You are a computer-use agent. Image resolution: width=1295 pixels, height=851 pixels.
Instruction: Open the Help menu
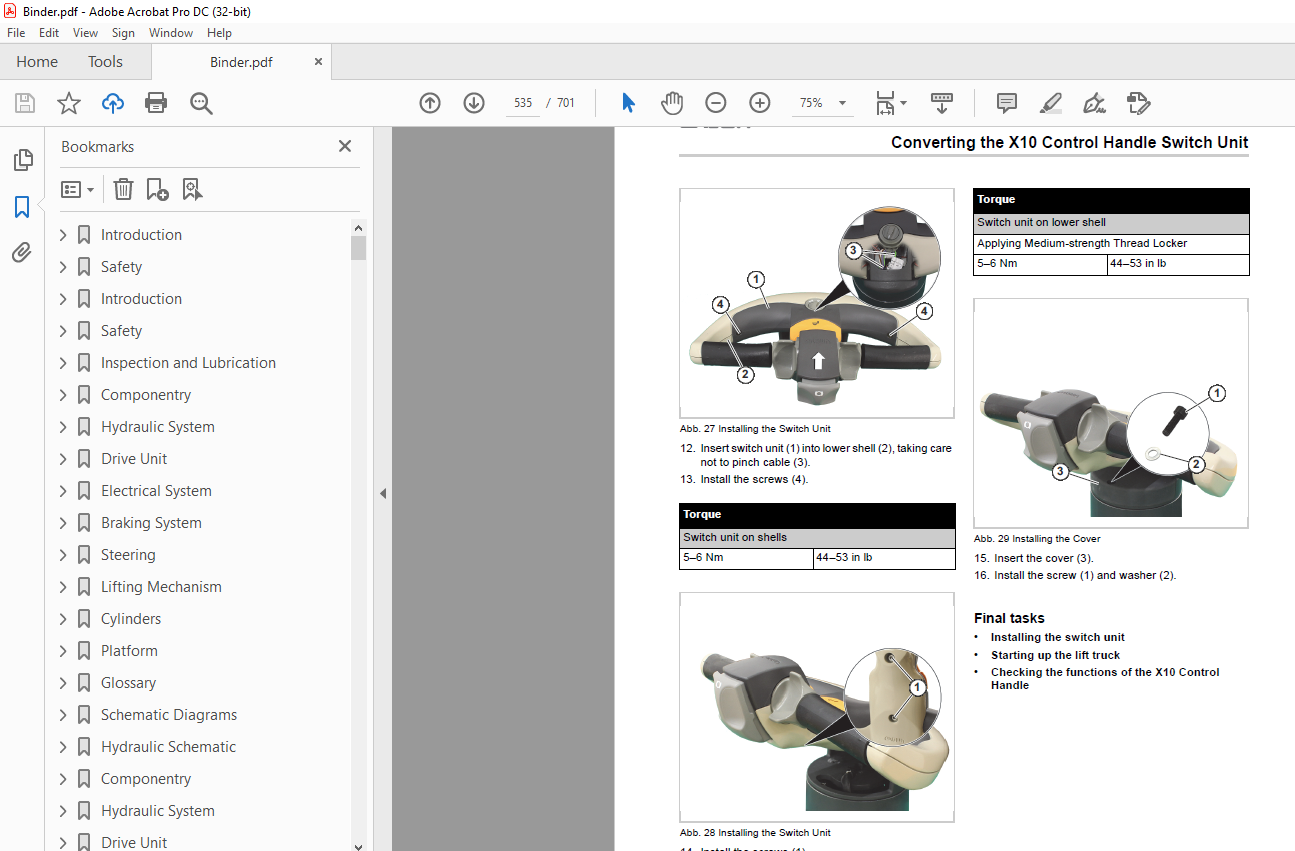tap(219, 33)
